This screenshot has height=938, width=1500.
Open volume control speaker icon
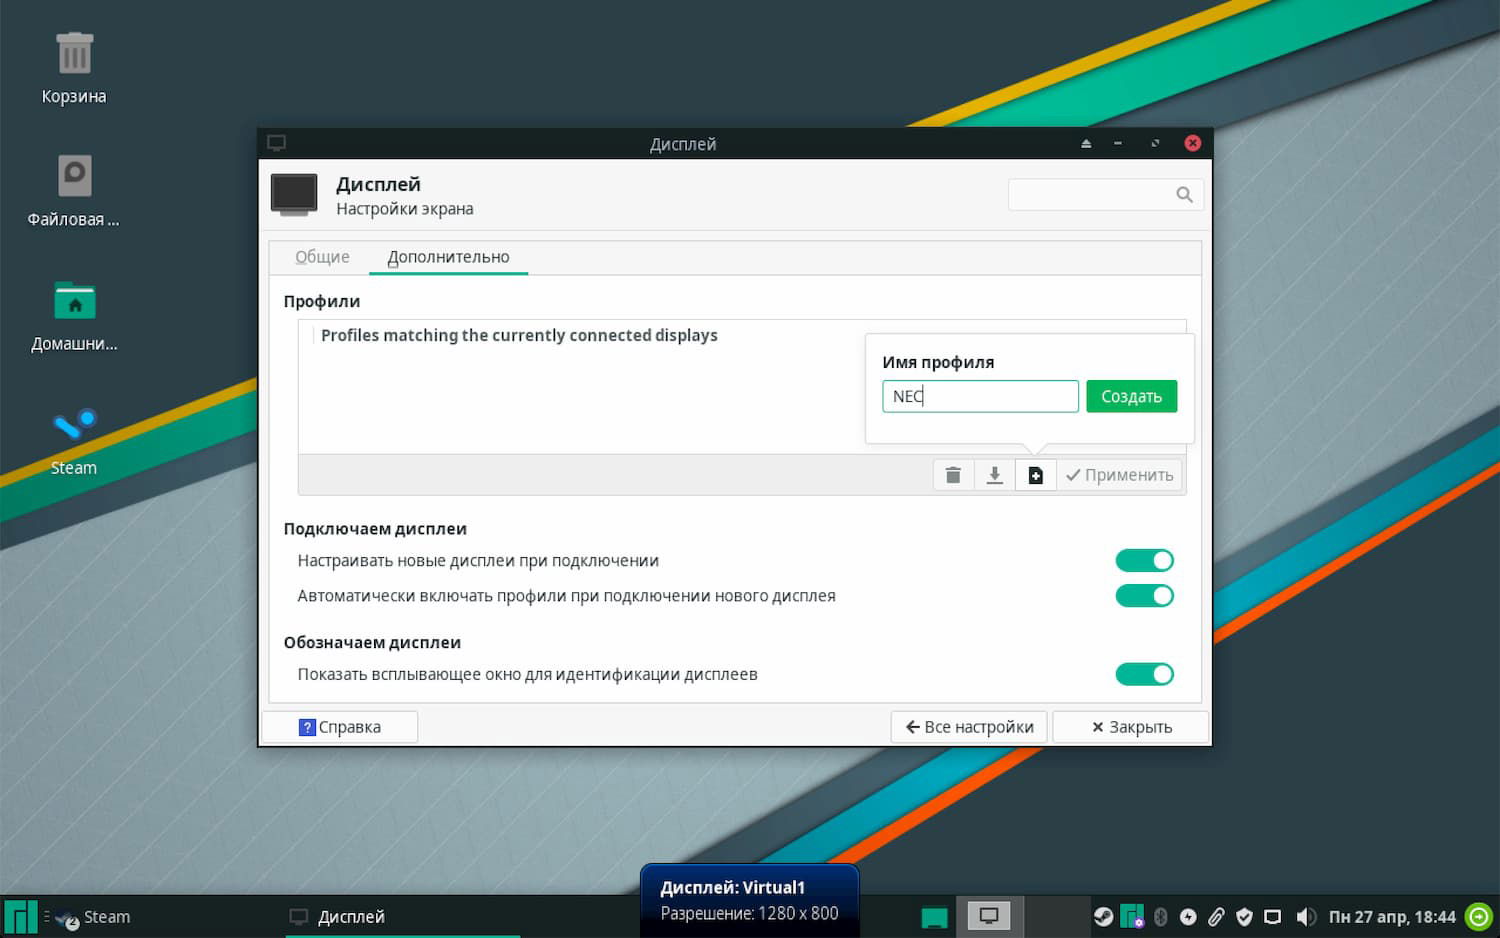click(1305, 917)
